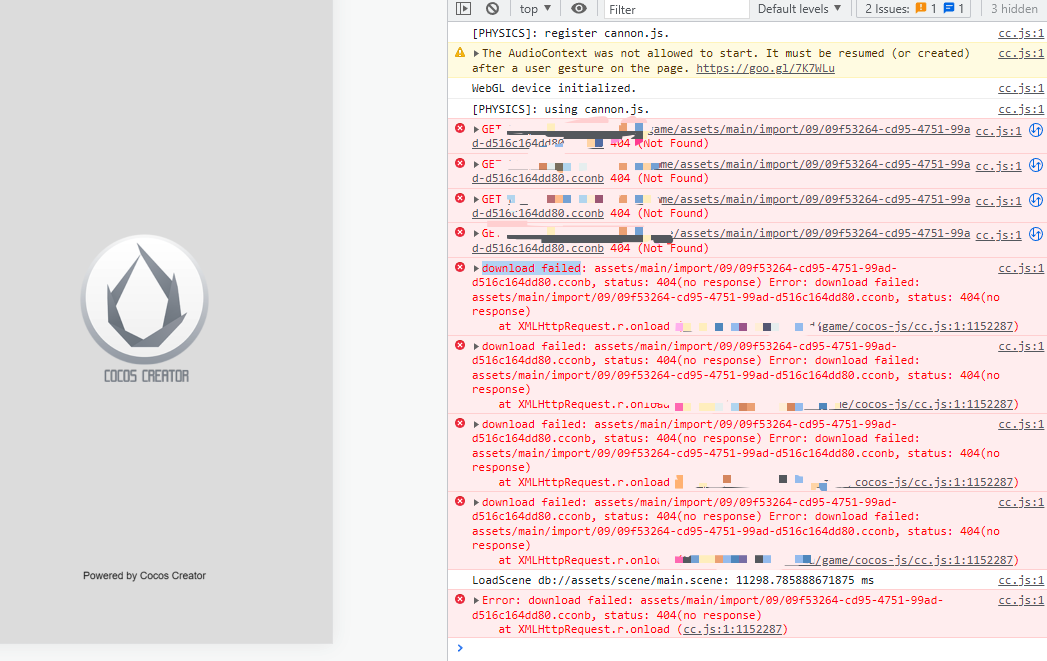Open cc.js:1 source link on WebGL message
This screenshot has height=661, width=1047.
click(1020, 88)
